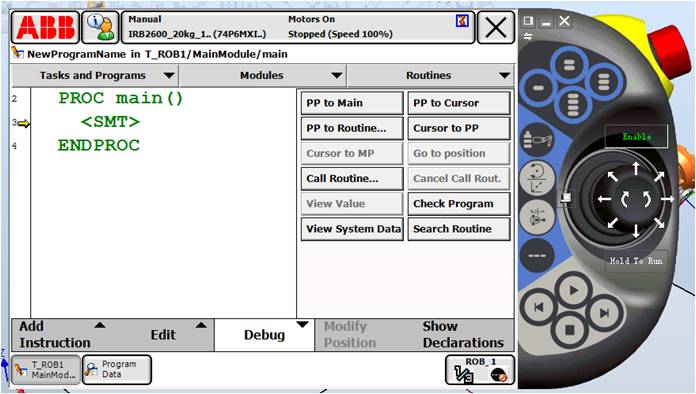Screen dimensions: 696x394
Task: Click the joystick down arrow
Action: [636, 231]
